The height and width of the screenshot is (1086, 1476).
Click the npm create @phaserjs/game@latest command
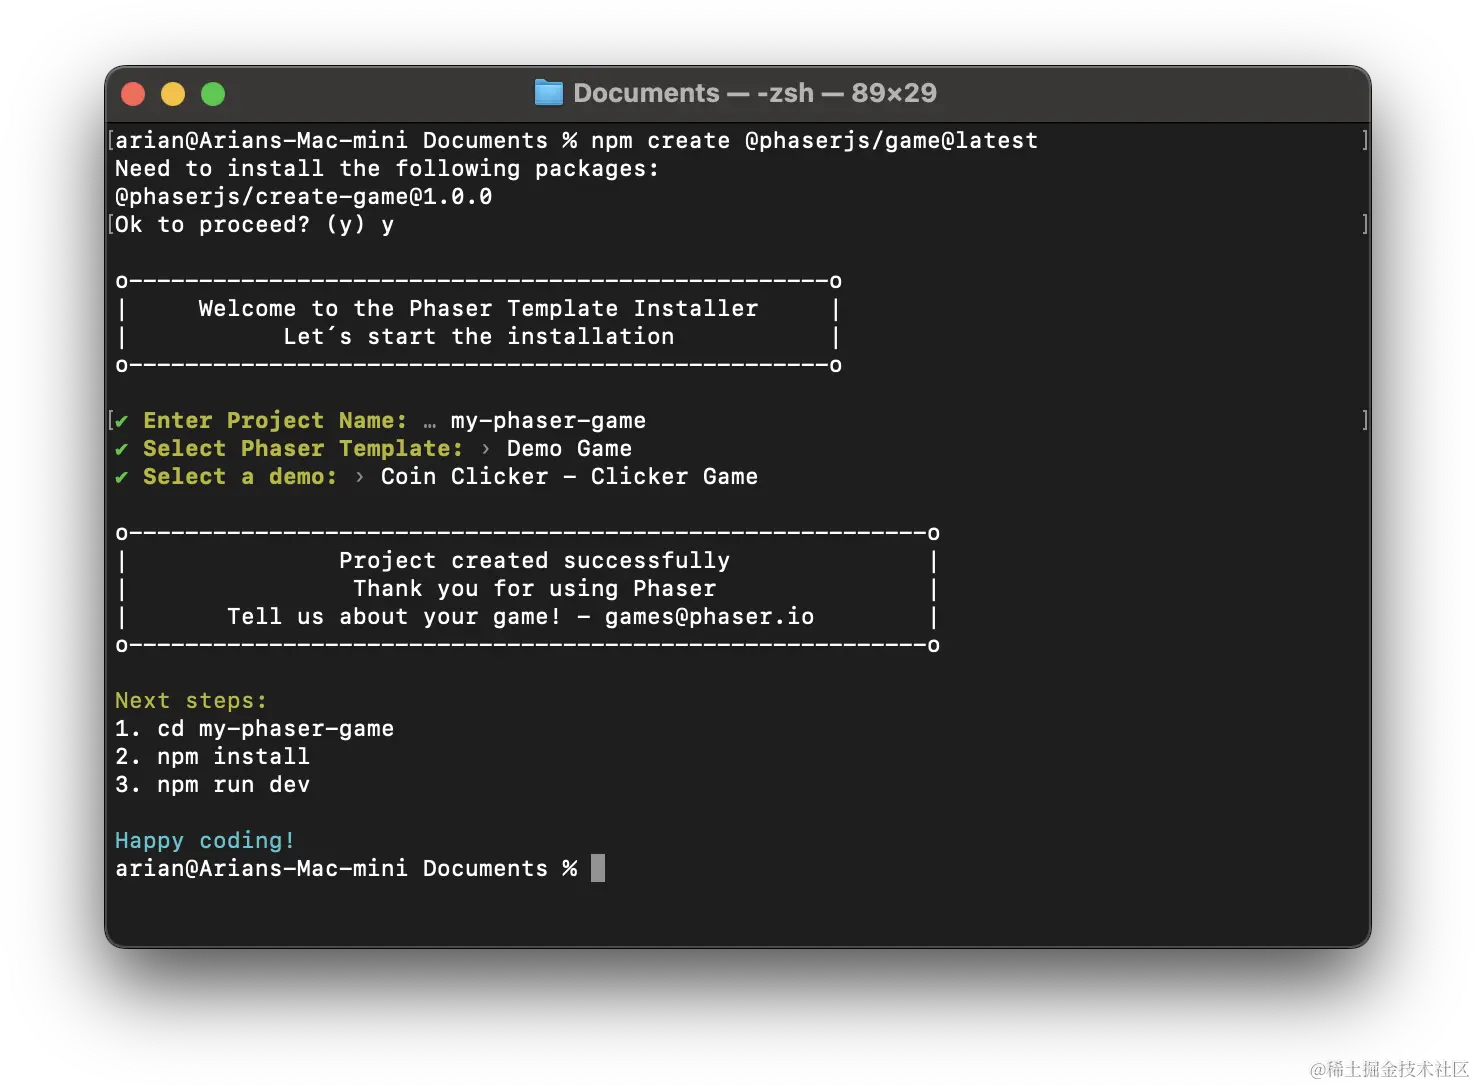[814, 141]
